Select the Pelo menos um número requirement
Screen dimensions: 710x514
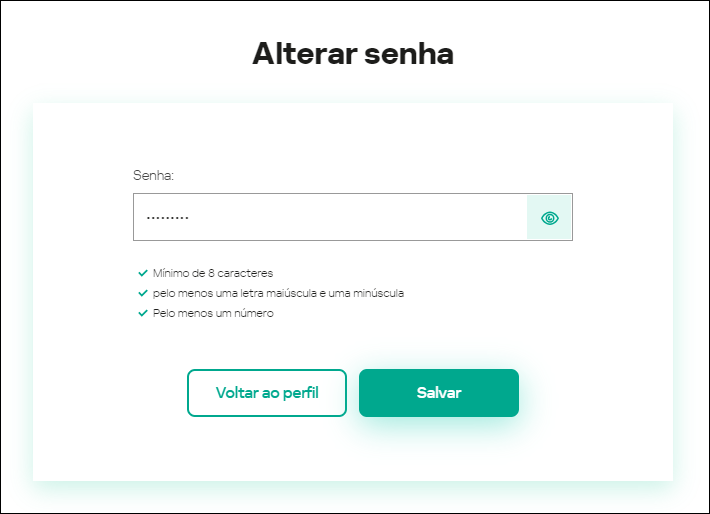tap(213, 313)
